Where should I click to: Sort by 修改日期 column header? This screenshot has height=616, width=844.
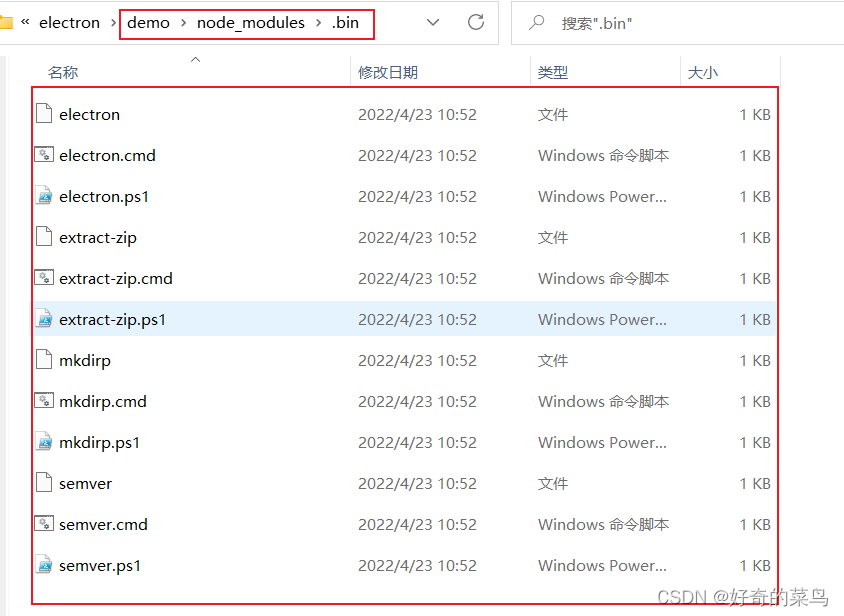pos(388,72)
